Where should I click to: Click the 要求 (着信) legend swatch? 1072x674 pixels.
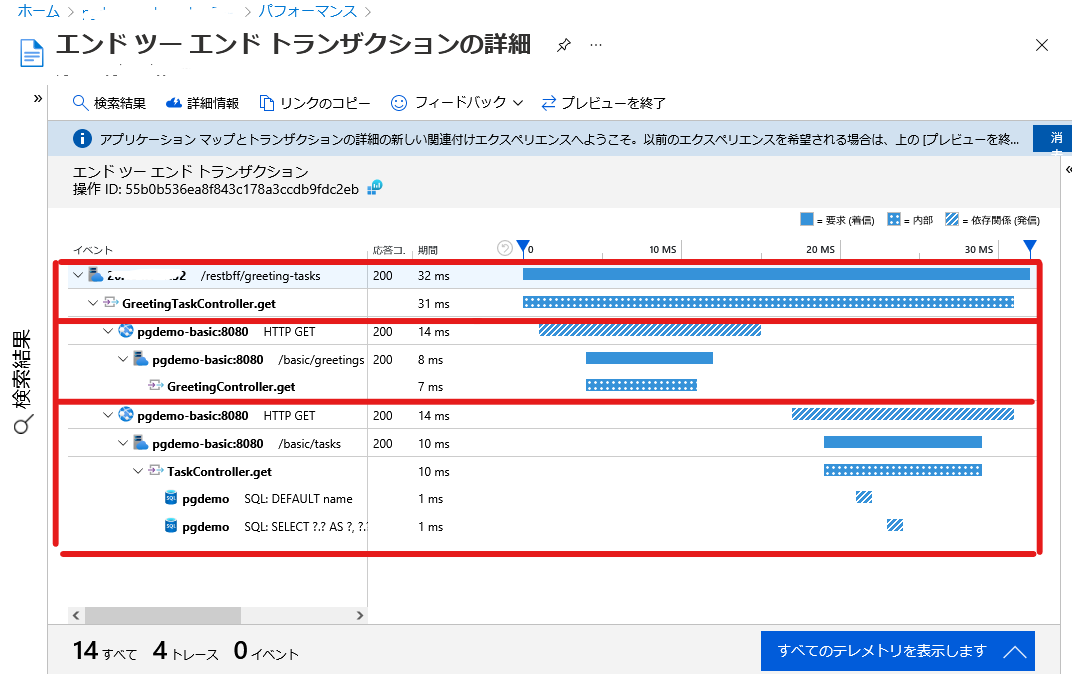tap(807, 219)
